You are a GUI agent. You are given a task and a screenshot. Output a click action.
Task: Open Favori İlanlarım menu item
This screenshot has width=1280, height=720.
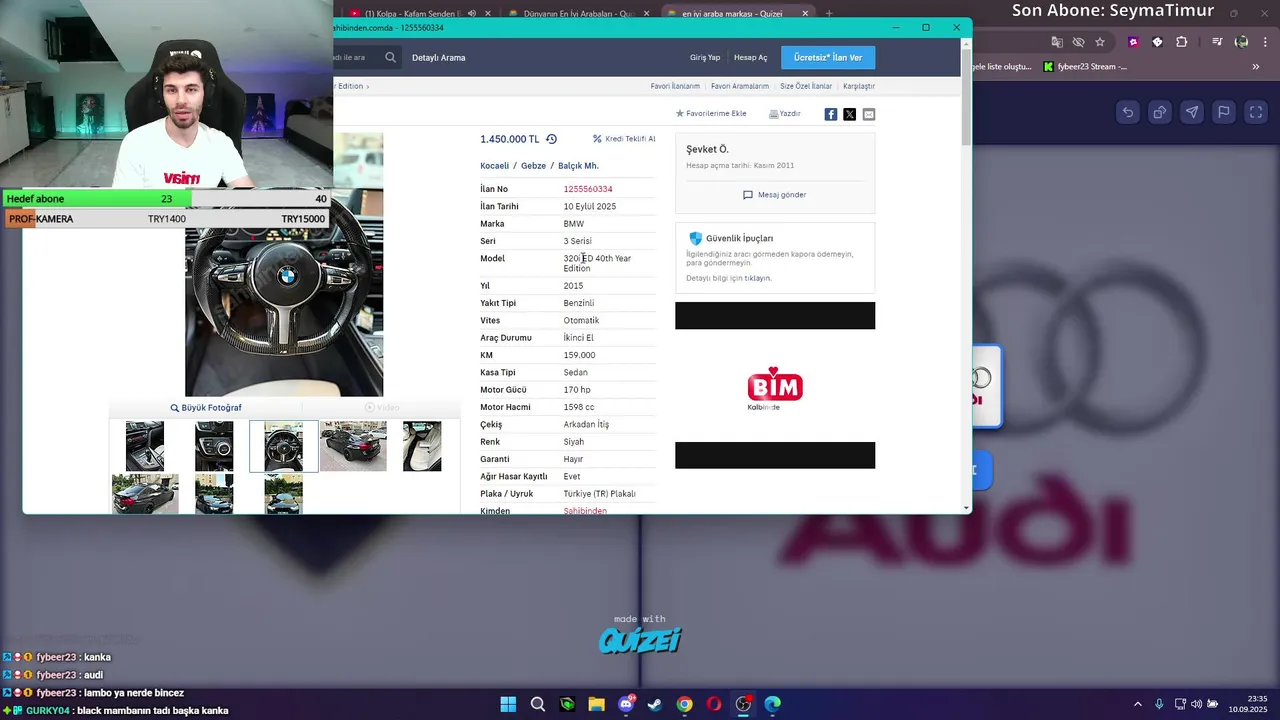coord(675,86)
